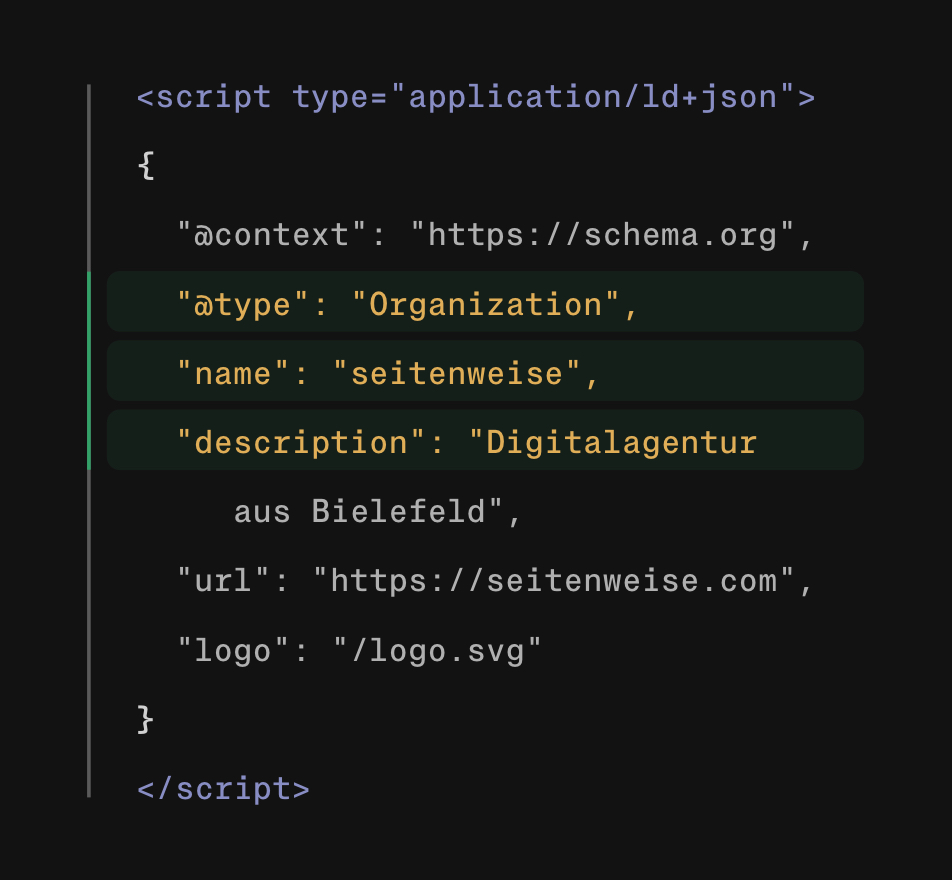Select the highlighted "description": "Digitalagentur line

tap(485, 440)
